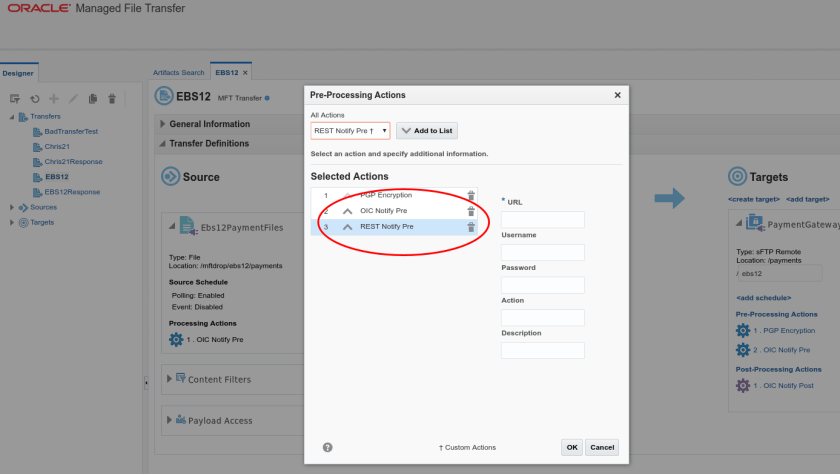Viewport: 840px width, 474px height.
Task: Confirm the dialog with OK
Action: click(571, 447)
